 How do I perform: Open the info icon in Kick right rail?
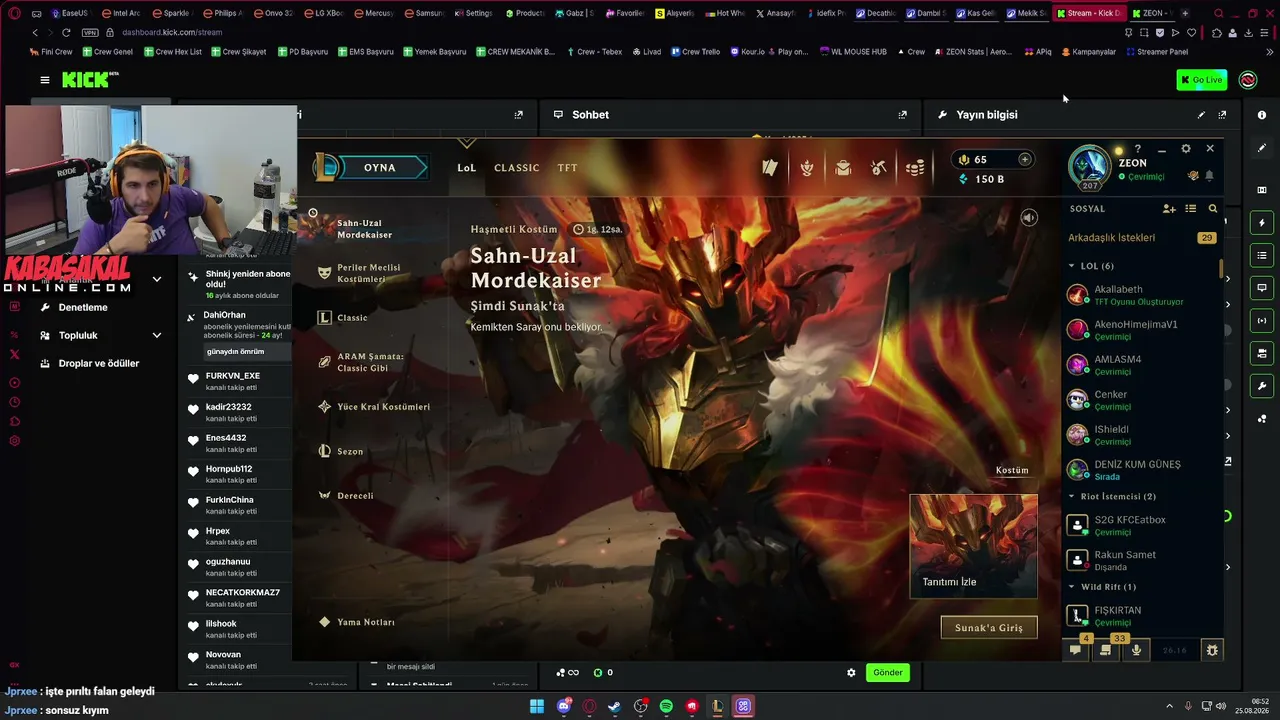(x=1262, y=115)
